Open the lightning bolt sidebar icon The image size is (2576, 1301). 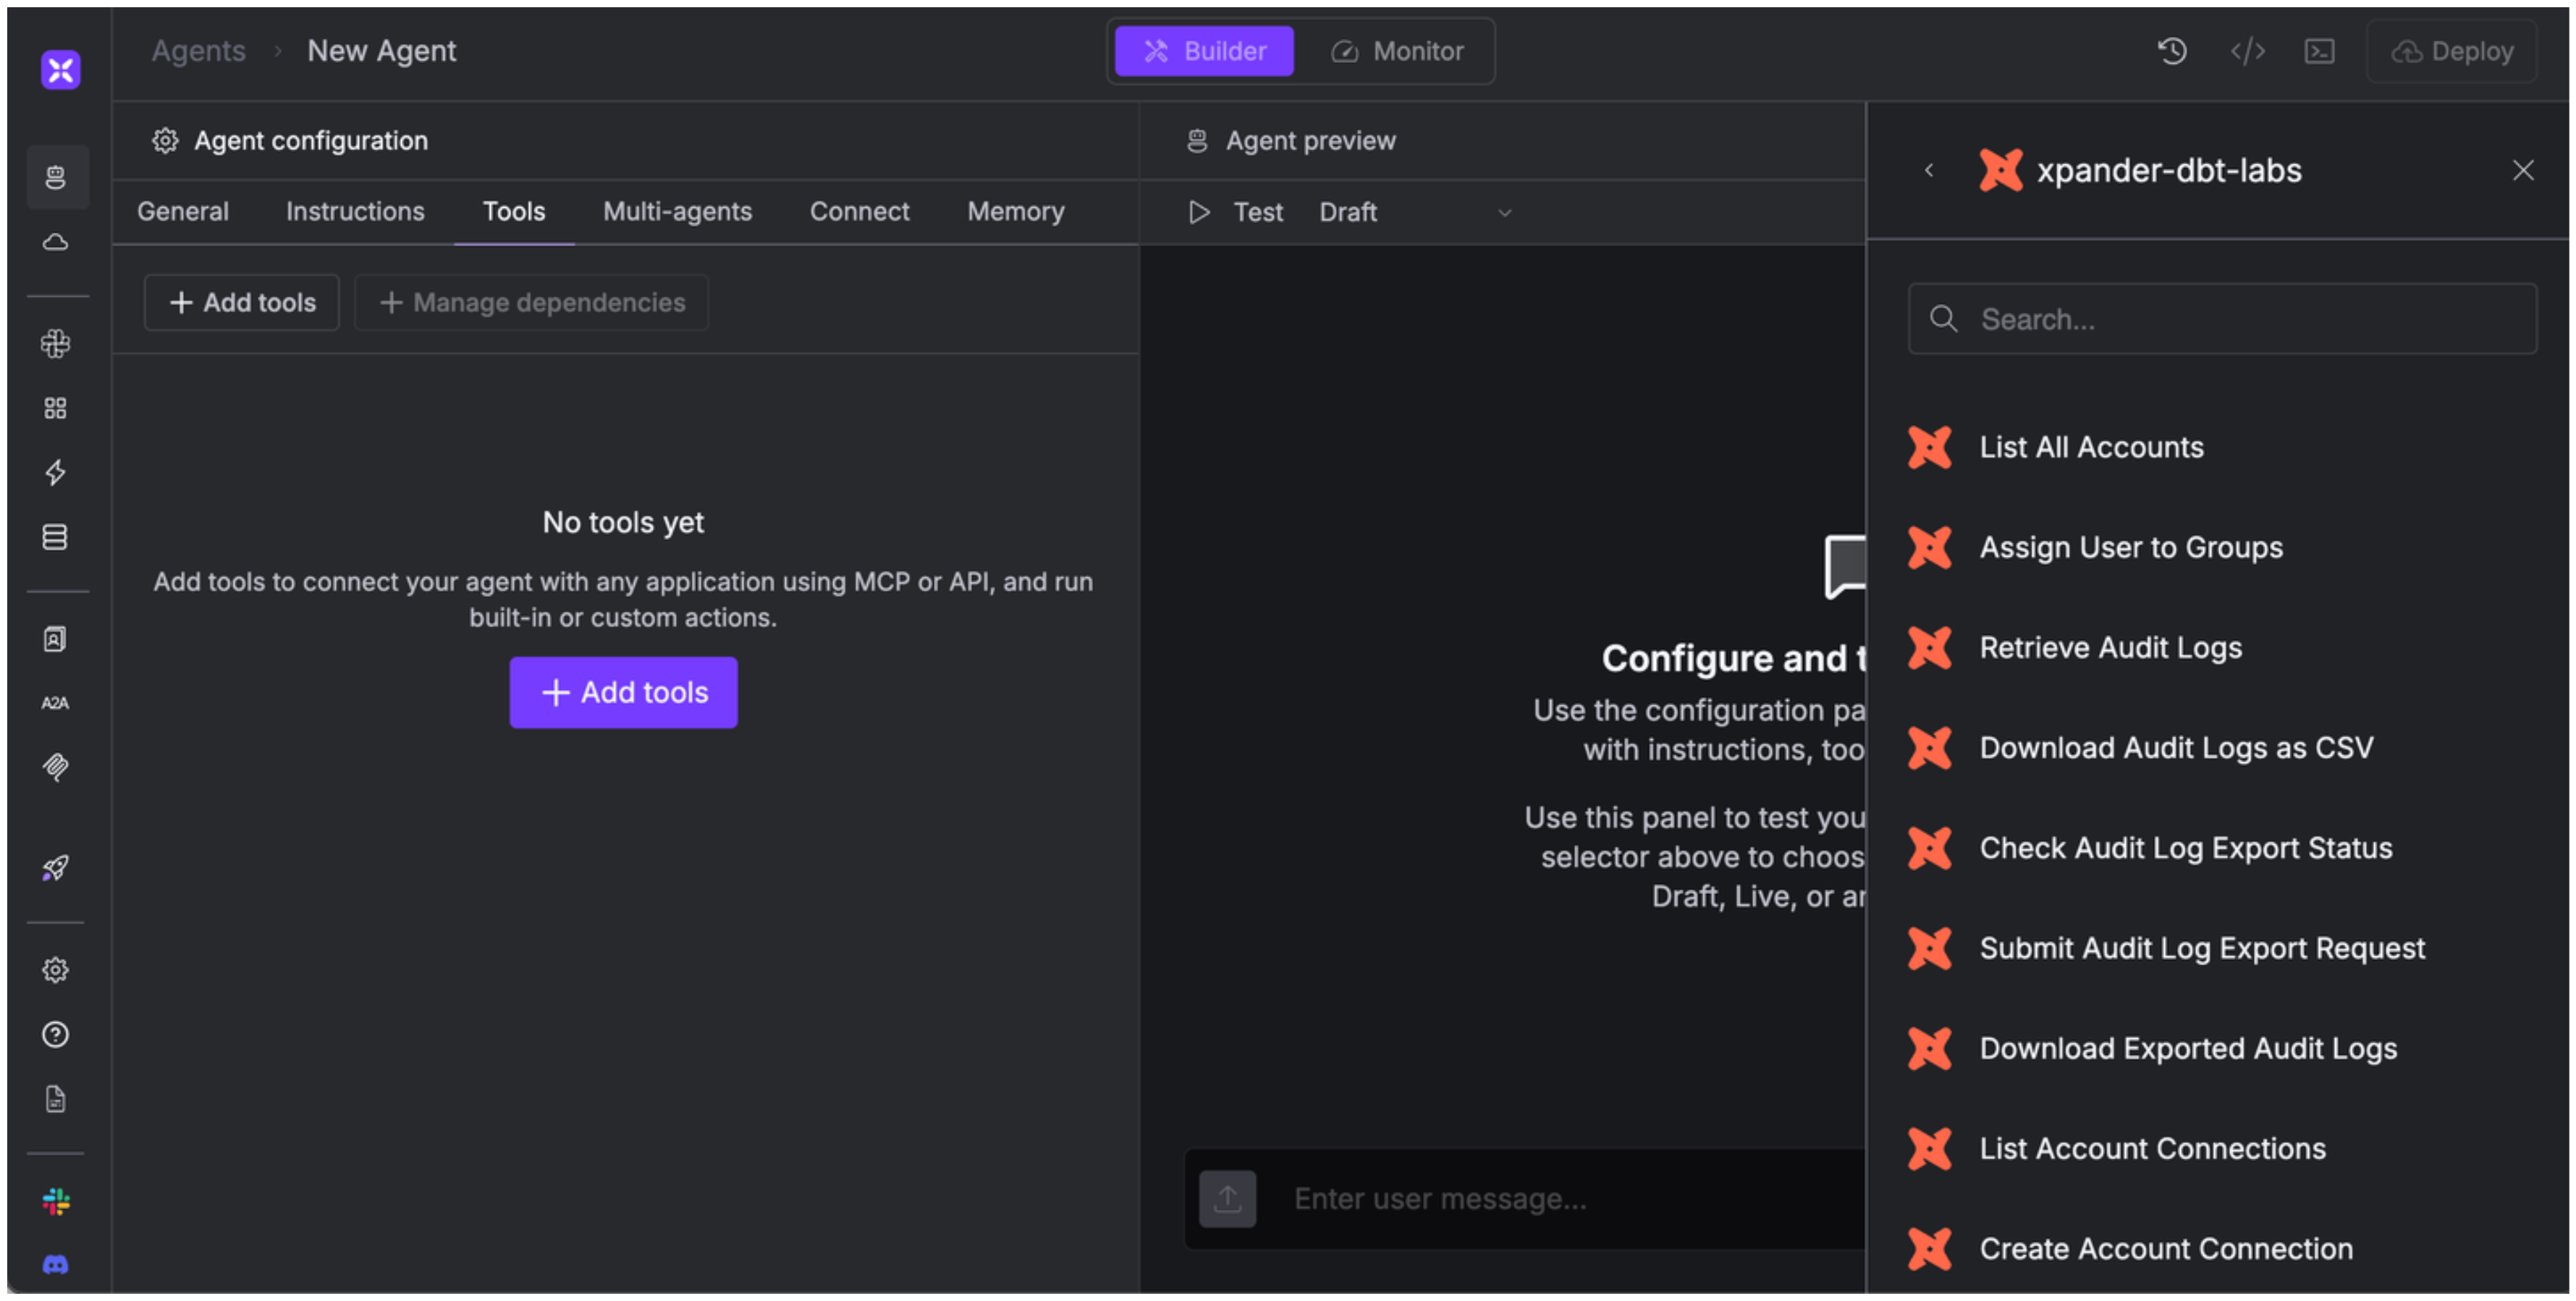coord(56,472)
